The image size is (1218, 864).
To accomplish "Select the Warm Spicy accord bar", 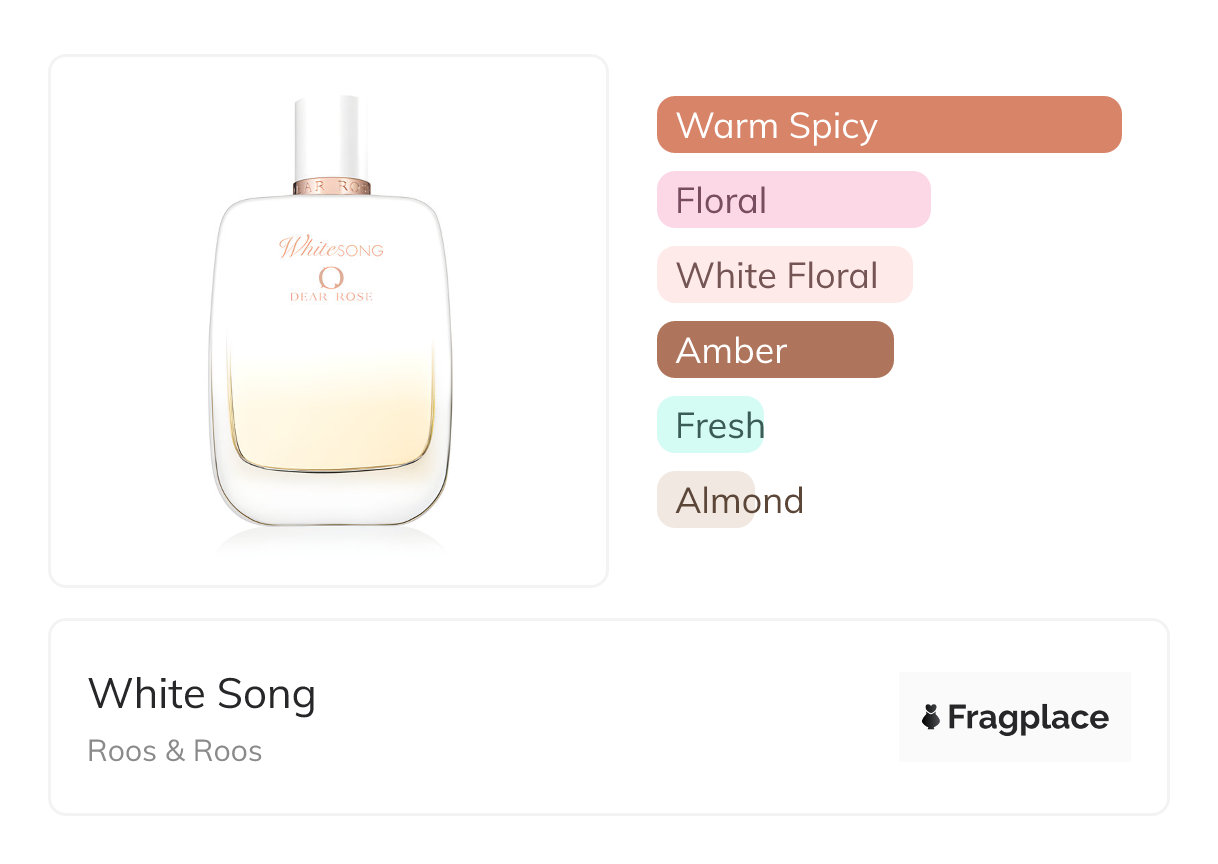I will pyautogui.click(x=888, y=125).
